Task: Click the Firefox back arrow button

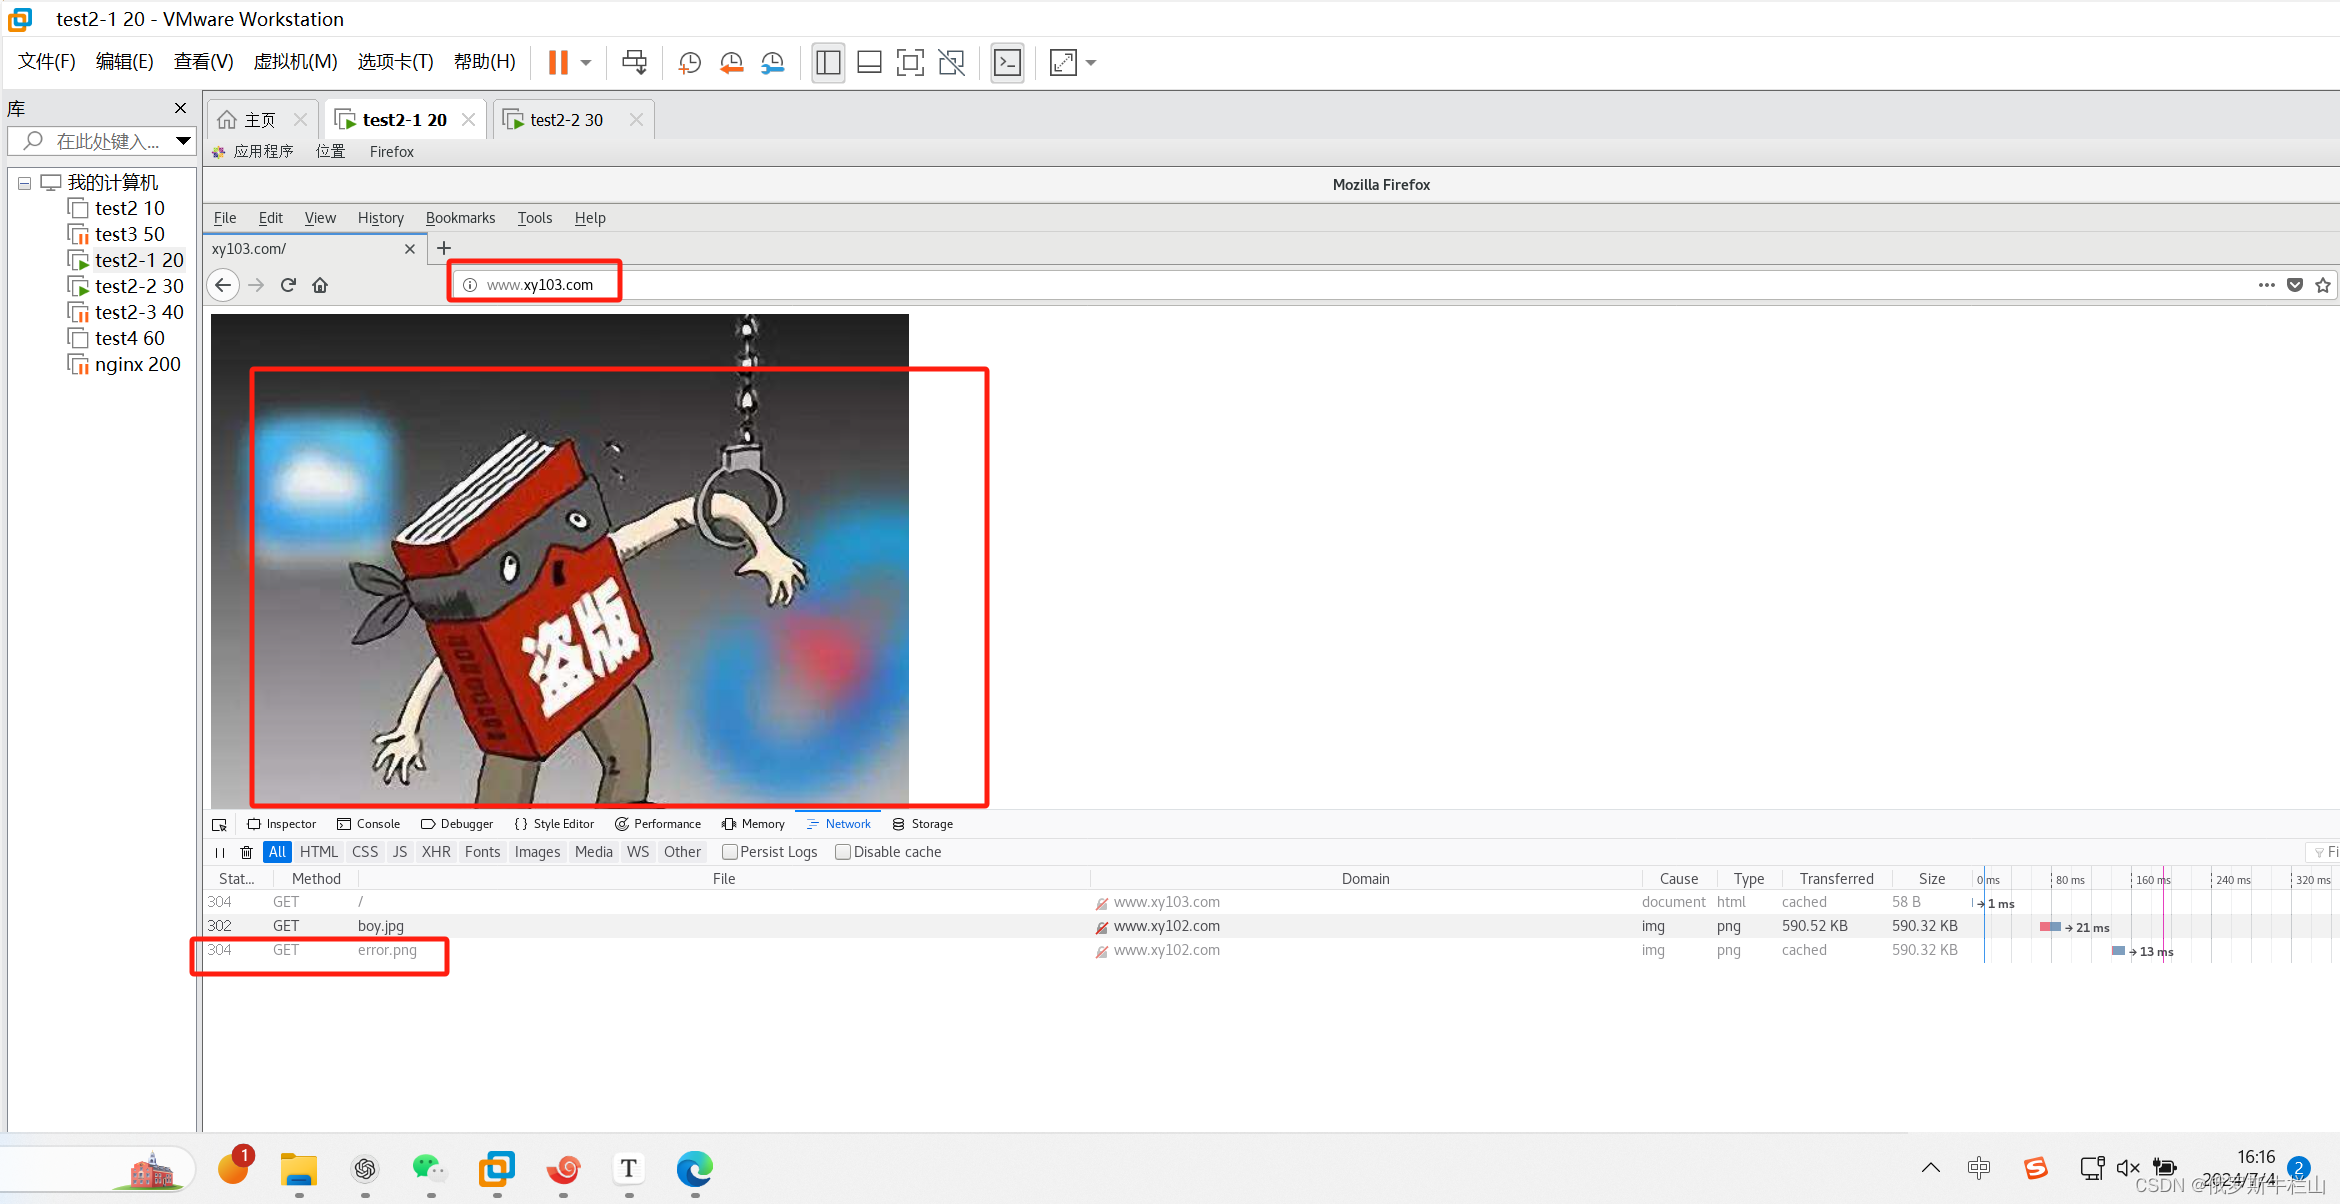Action: [223, 285]
